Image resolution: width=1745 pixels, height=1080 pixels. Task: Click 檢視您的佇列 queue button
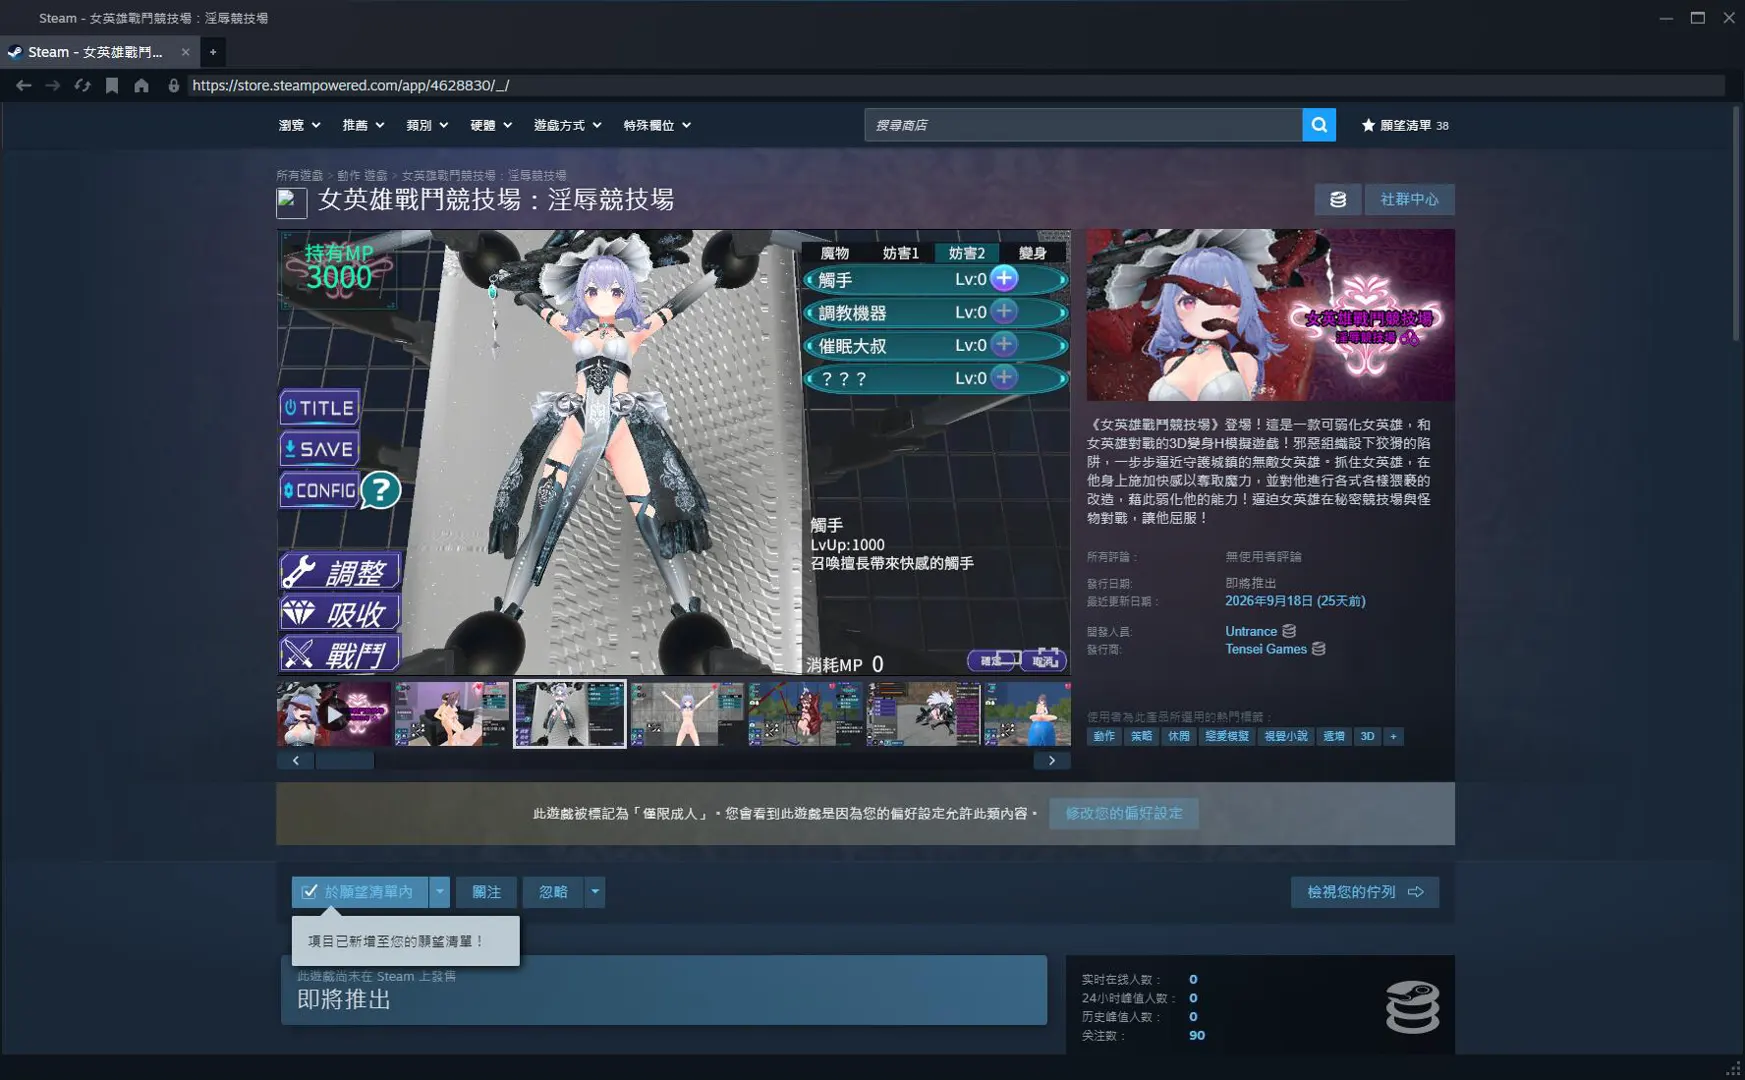pyautogui.click(x=1365, y=891)
